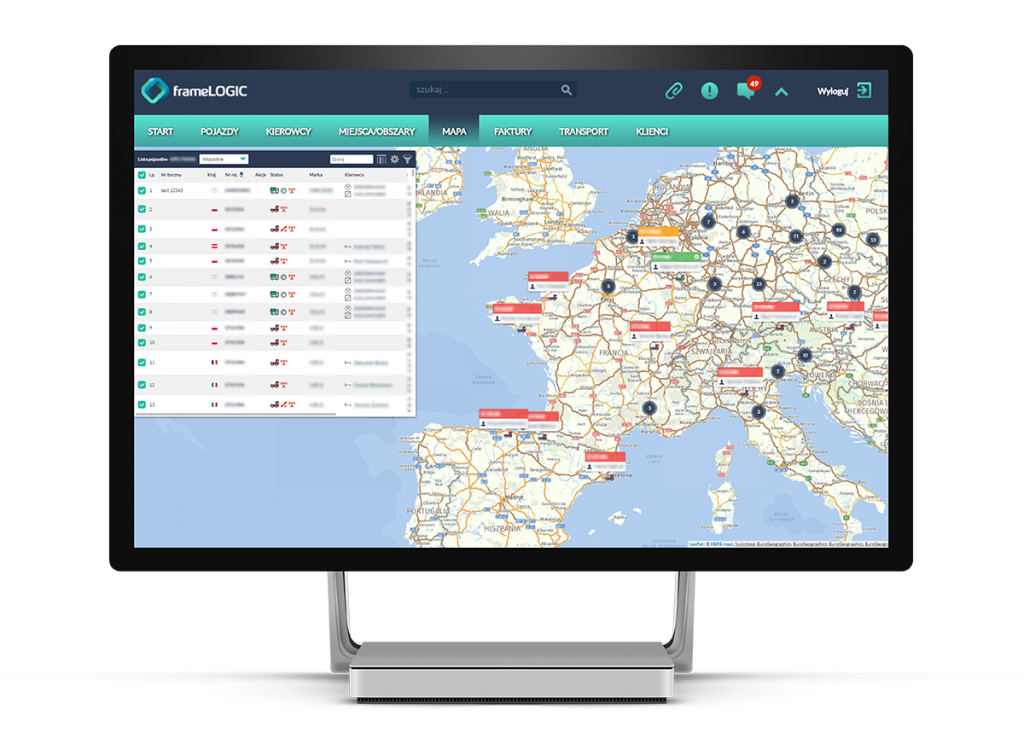Click clock status icon in row 1
1024x750 pixels.
(x=283, y=191)
